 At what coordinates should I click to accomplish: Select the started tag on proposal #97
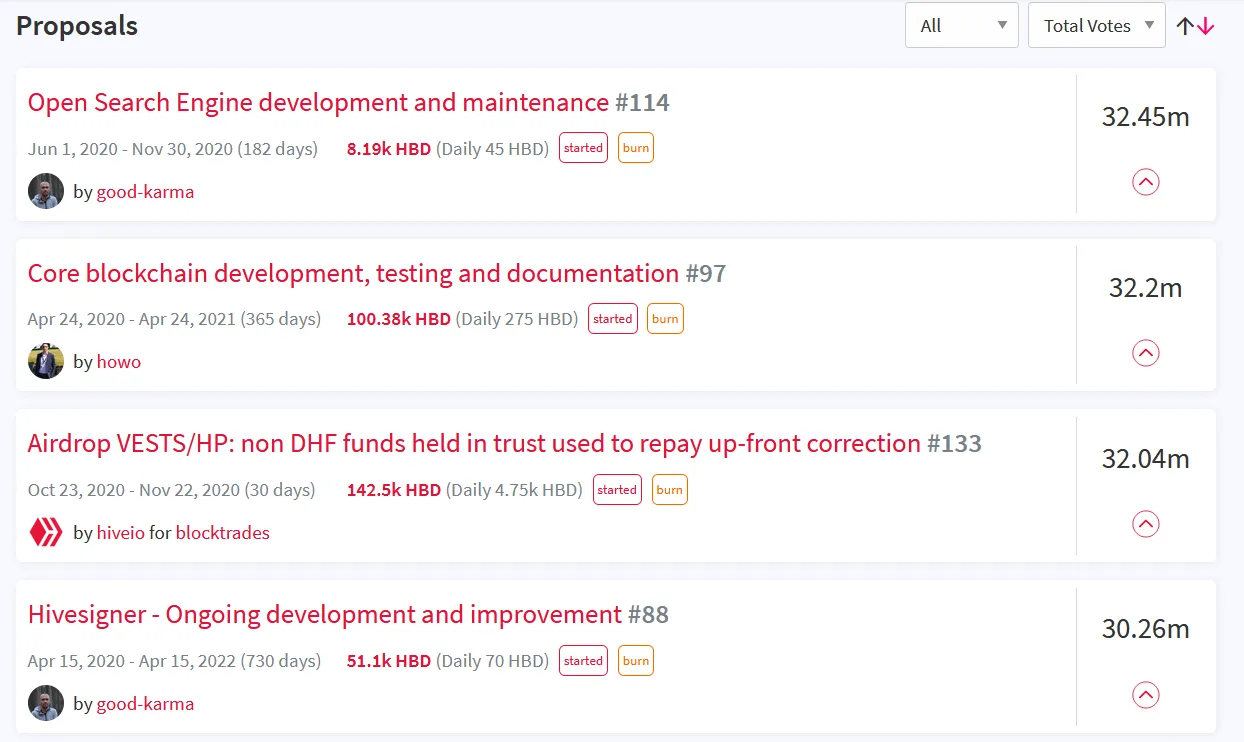tap(613, 319)
